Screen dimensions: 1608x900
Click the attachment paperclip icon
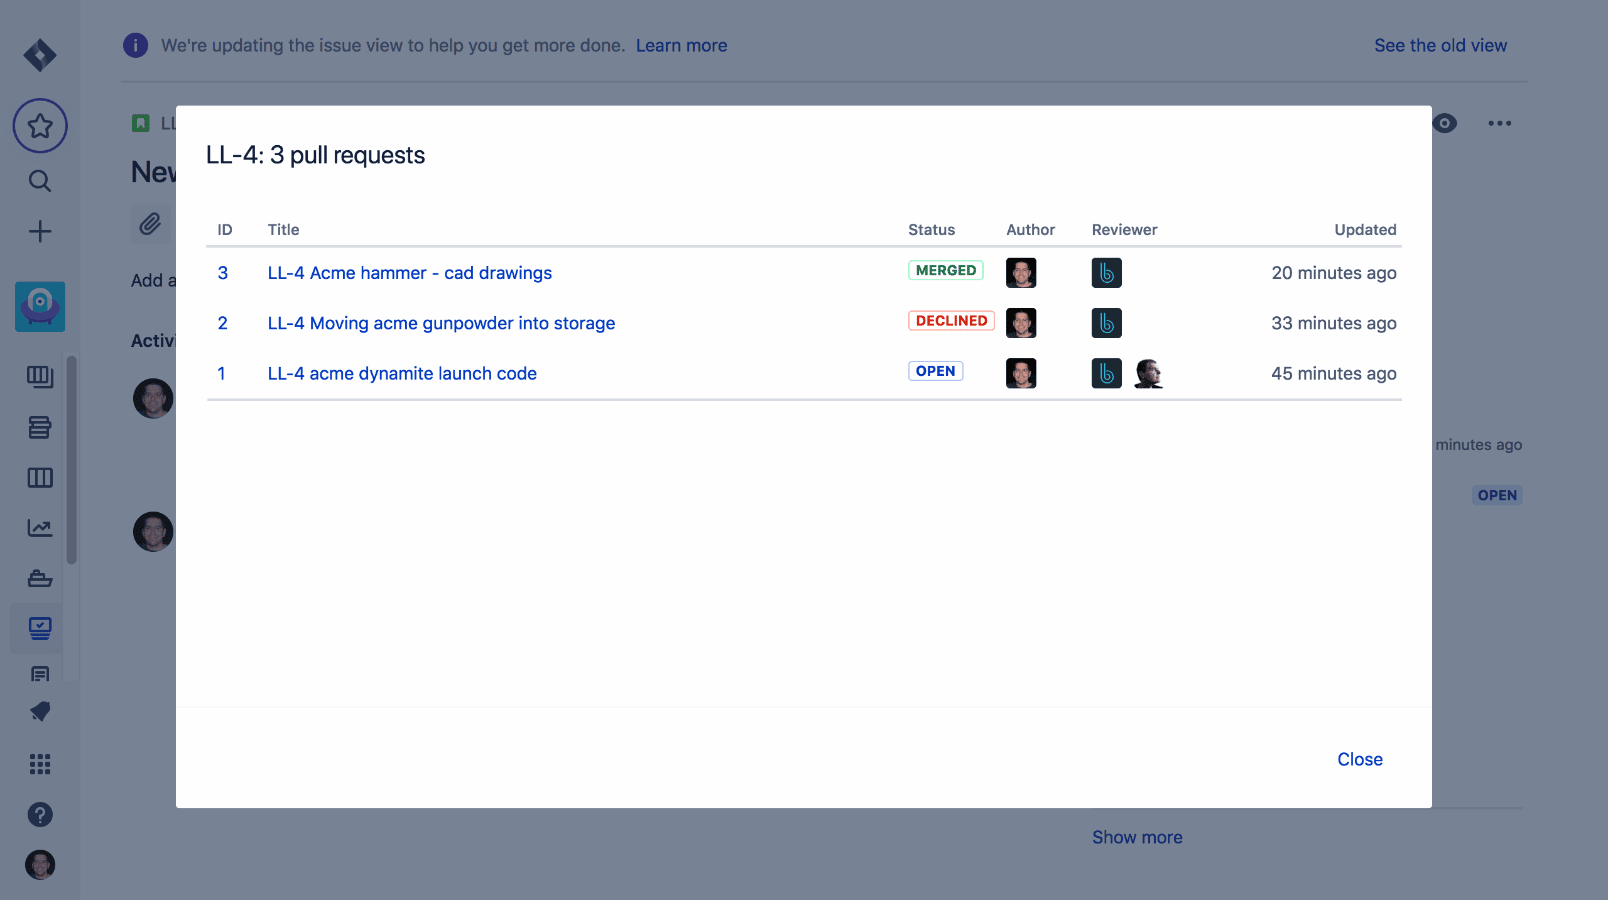150,224
